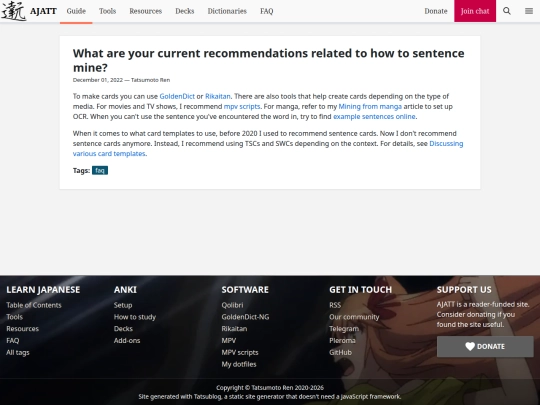Open the Guide nav tab
Image resolution: width=540 pixels, height=405 pixels.
click(76, 11)
